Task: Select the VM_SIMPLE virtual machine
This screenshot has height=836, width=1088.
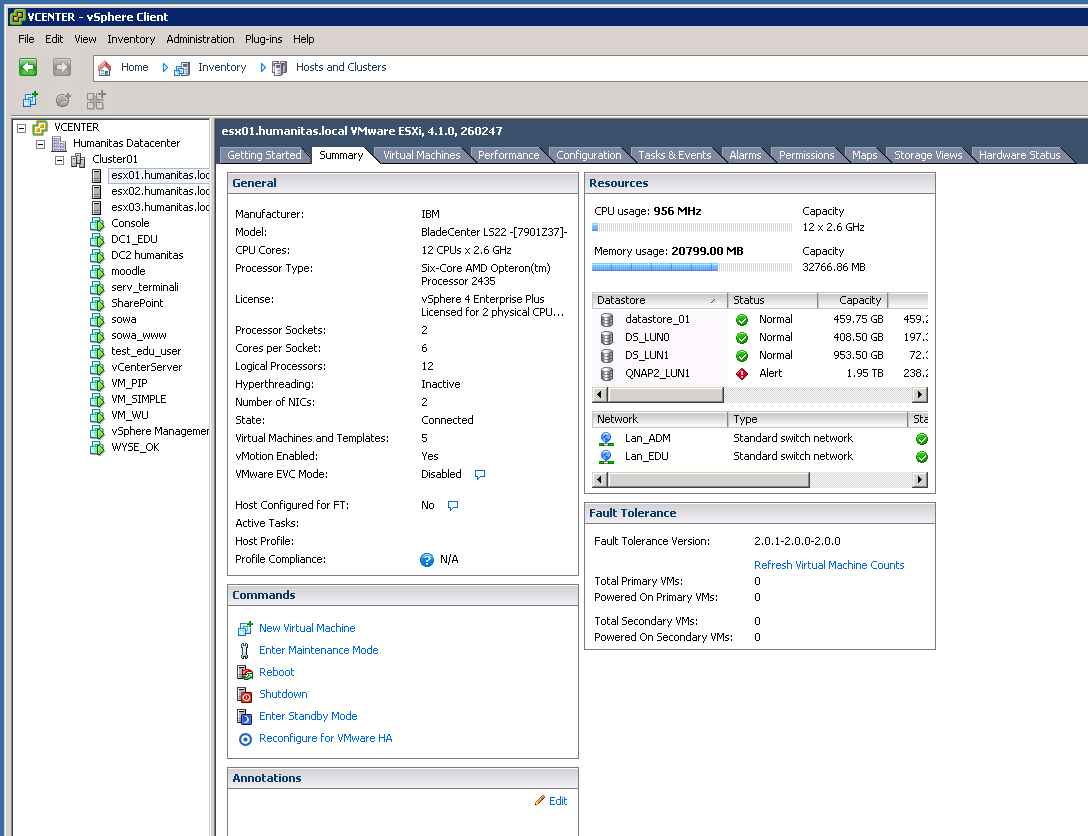Action: [x=139, y=400]
